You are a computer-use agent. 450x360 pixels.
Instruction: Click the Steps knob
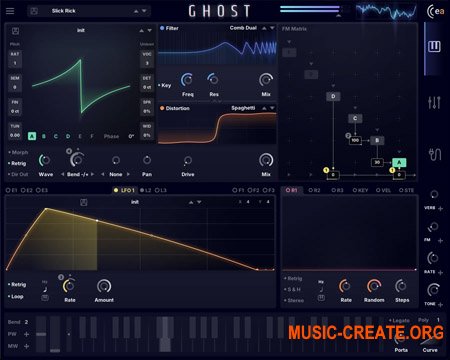click(401, 286)
